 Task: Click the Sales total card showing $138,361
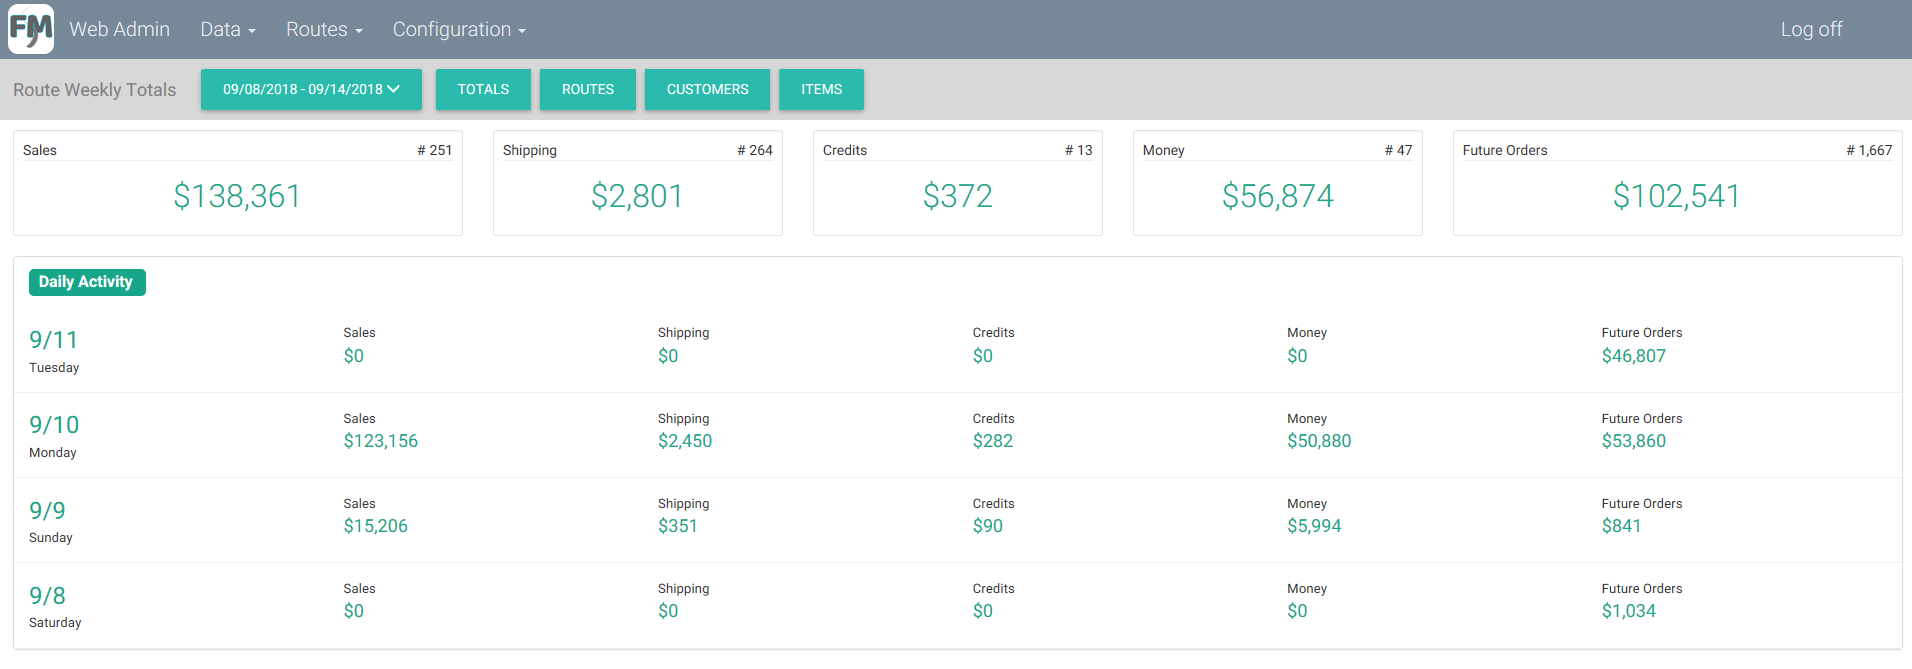237,195
